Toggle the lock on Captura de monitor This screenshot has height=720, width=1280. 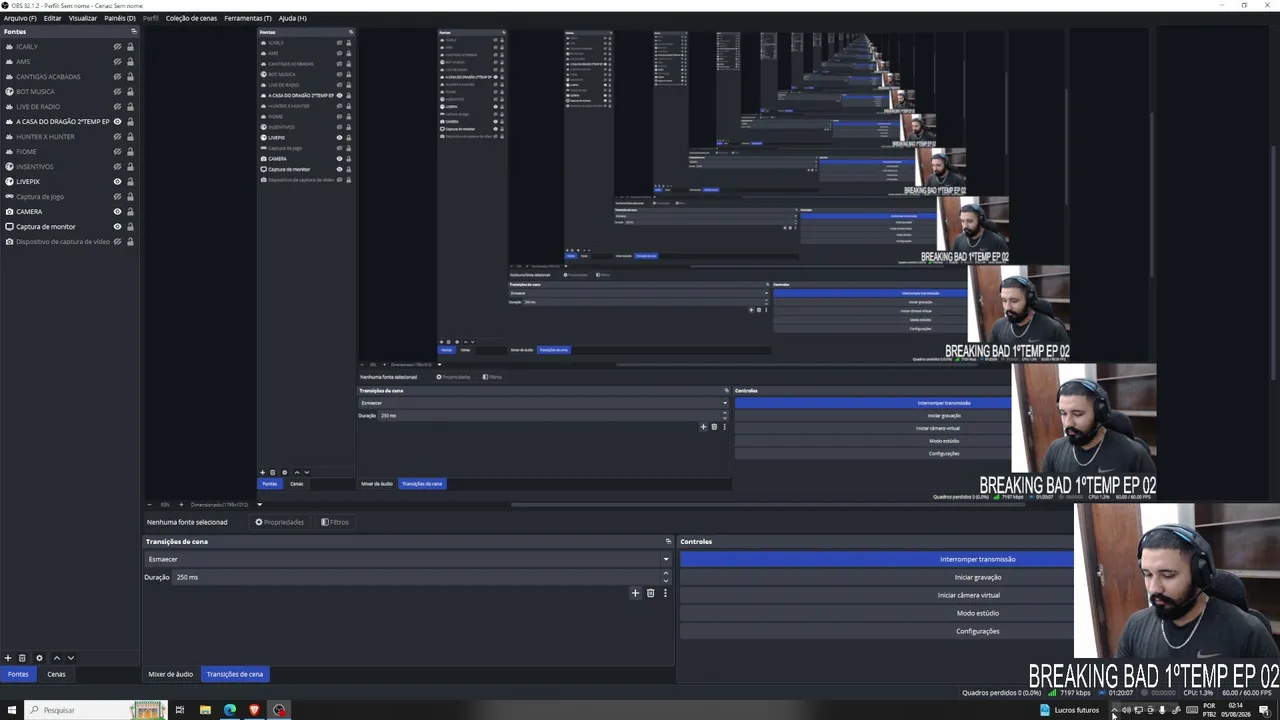[x=130, y=227]
